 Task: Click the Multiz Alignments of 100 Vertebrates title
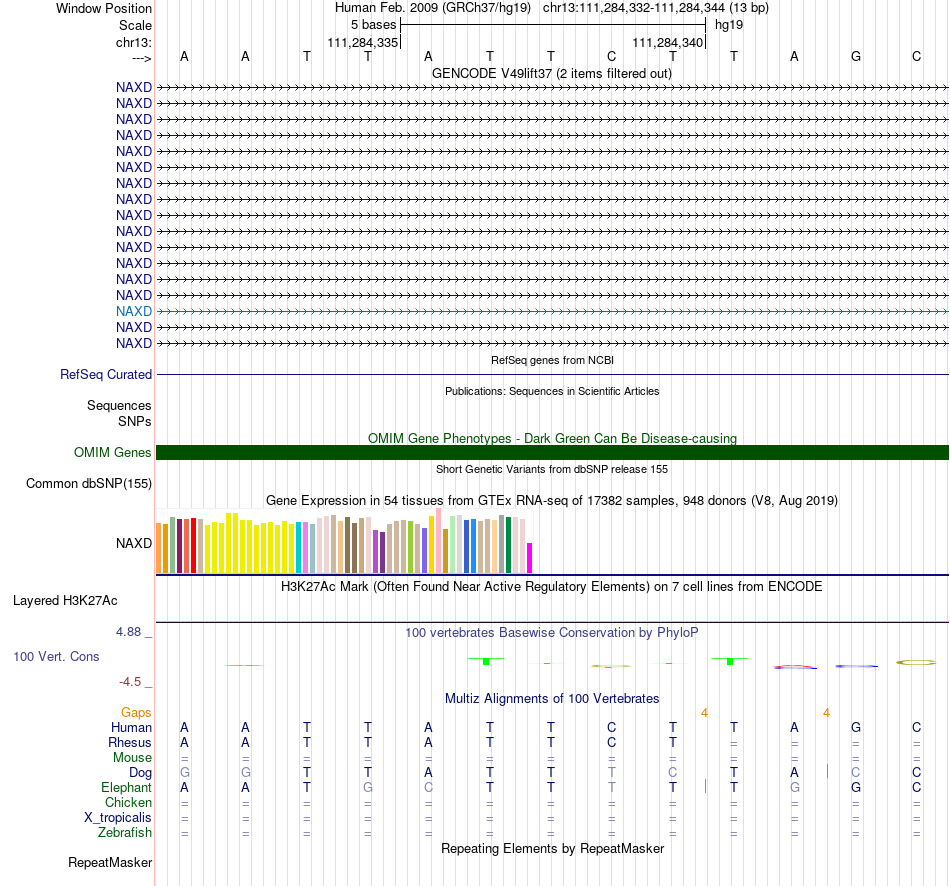[x=552, y=698]
